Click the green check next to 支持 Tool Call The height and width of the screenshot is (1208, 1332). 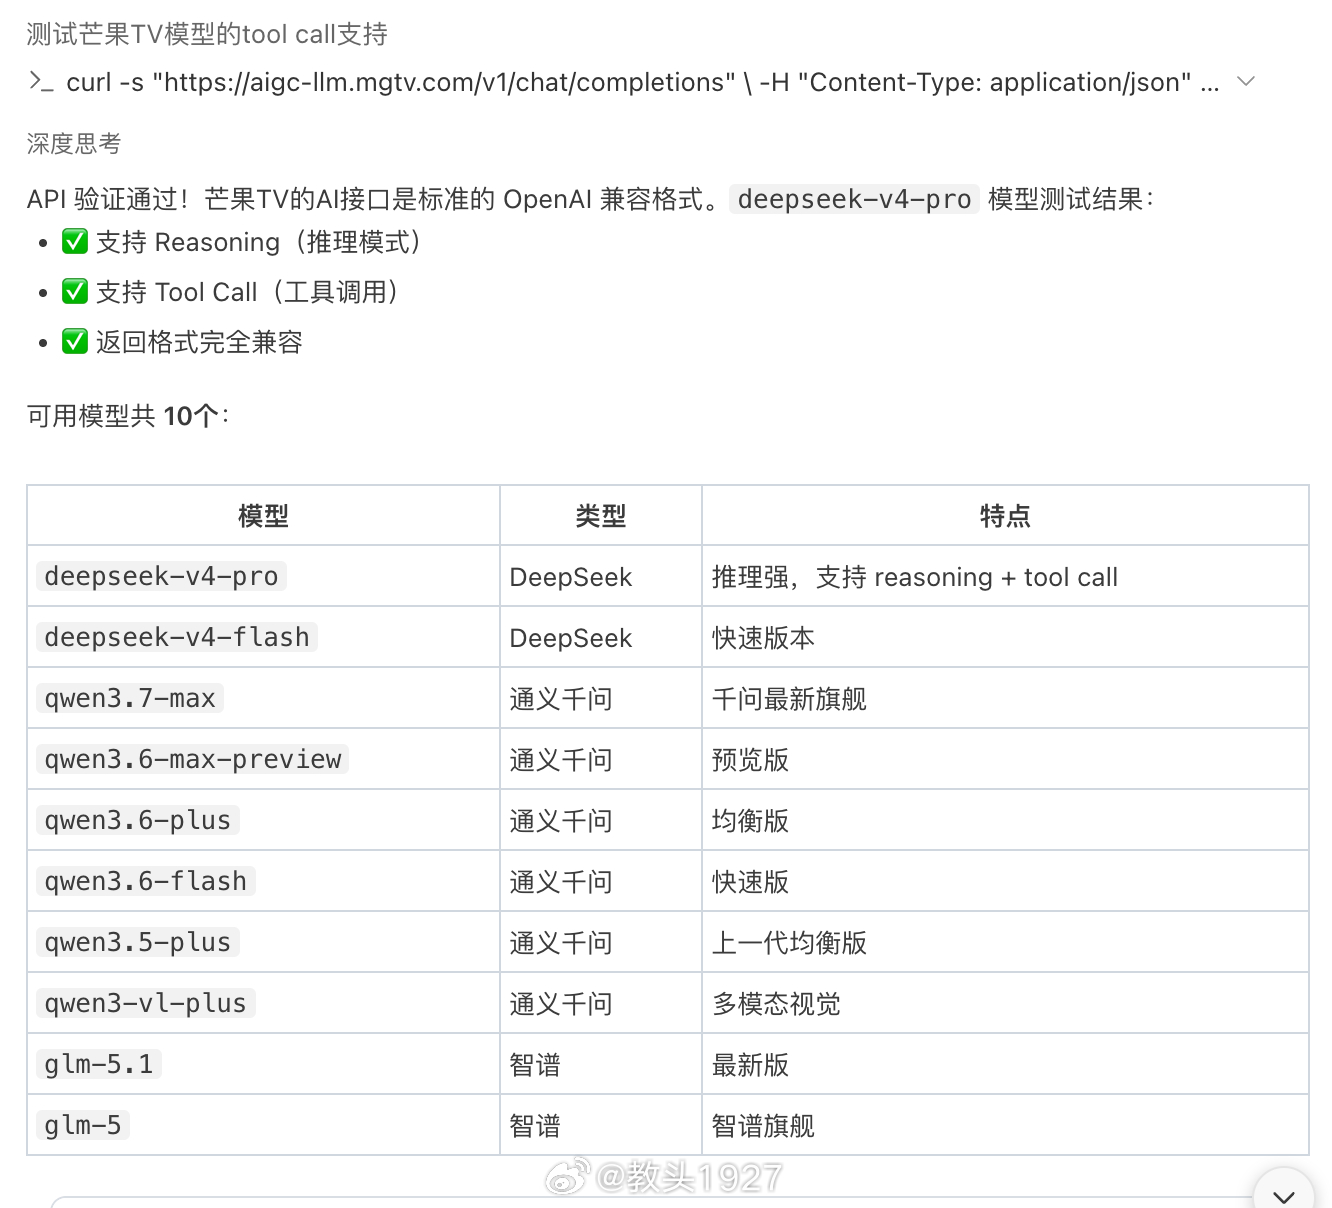tap(75, 291)
